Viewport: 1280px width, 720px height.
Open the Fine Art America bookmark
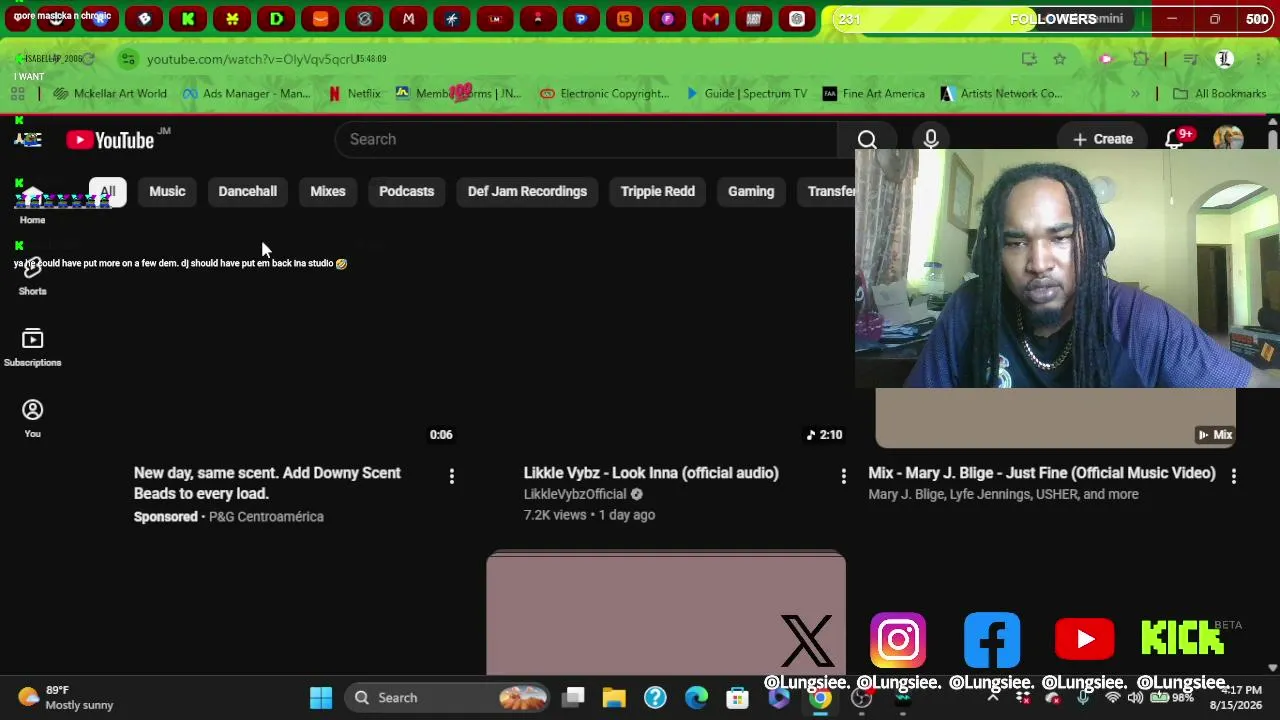874,94
